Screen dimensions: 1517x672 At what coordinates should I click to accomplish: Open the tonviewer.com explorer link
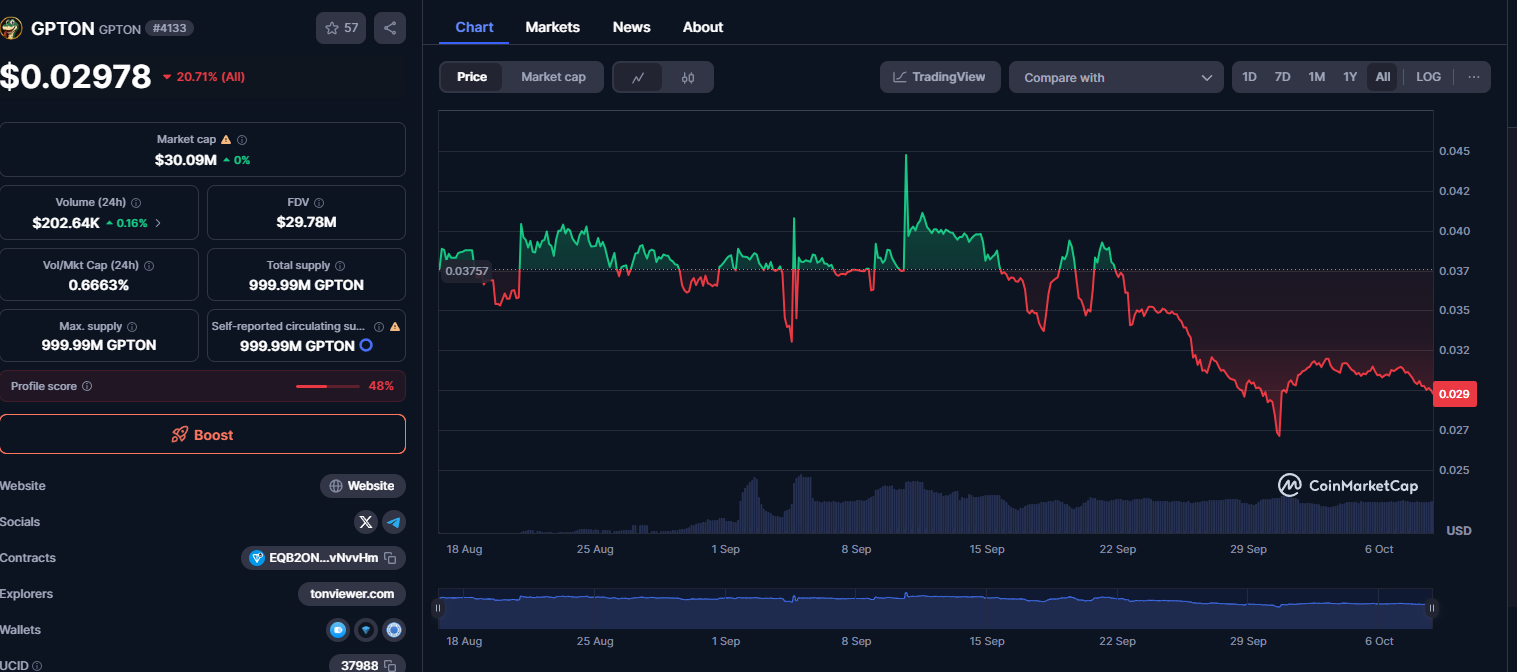(x=352, y=594)
